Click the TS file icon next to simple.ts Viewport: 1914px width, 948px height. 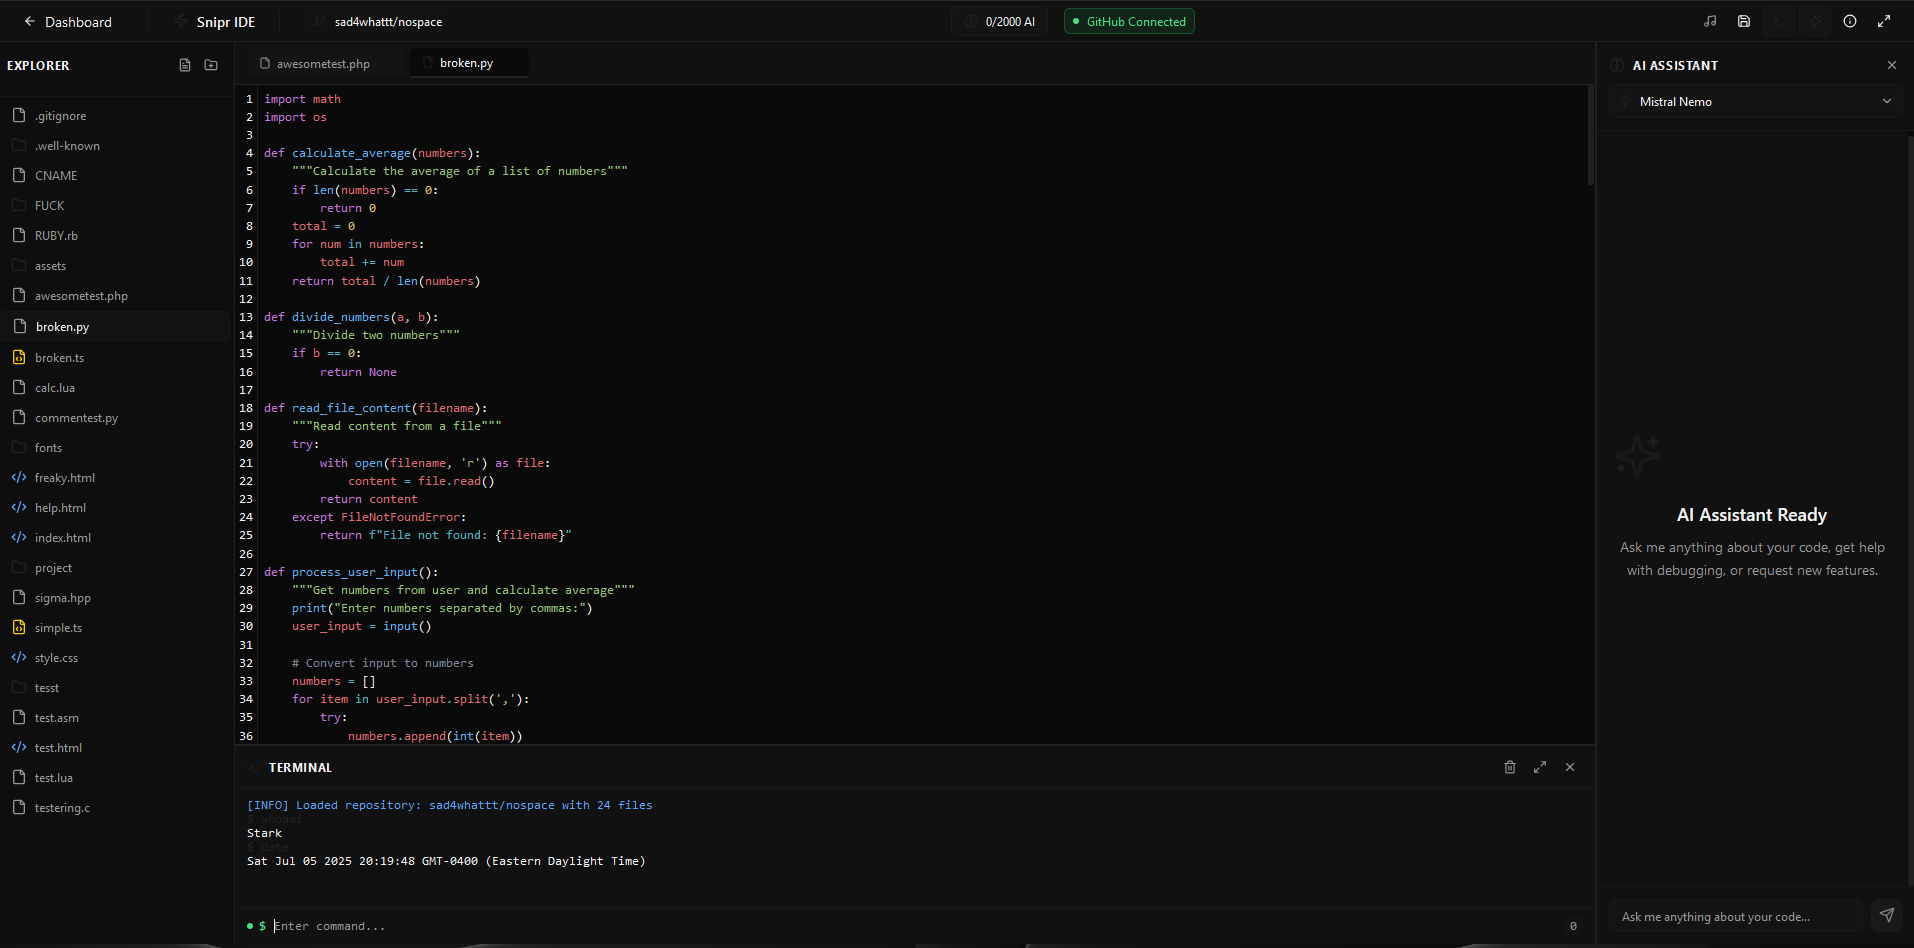(x=19, y=627)
